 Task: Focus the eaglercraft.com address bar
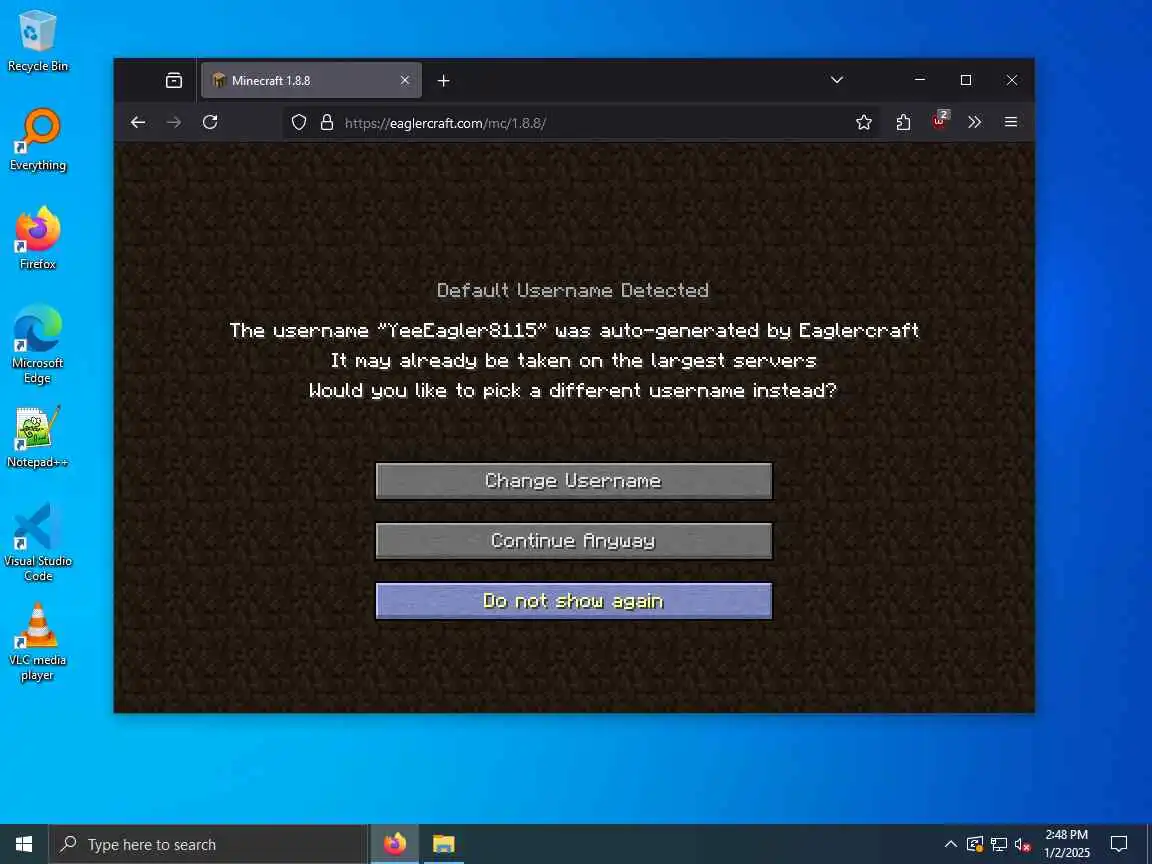click(580, 123)
